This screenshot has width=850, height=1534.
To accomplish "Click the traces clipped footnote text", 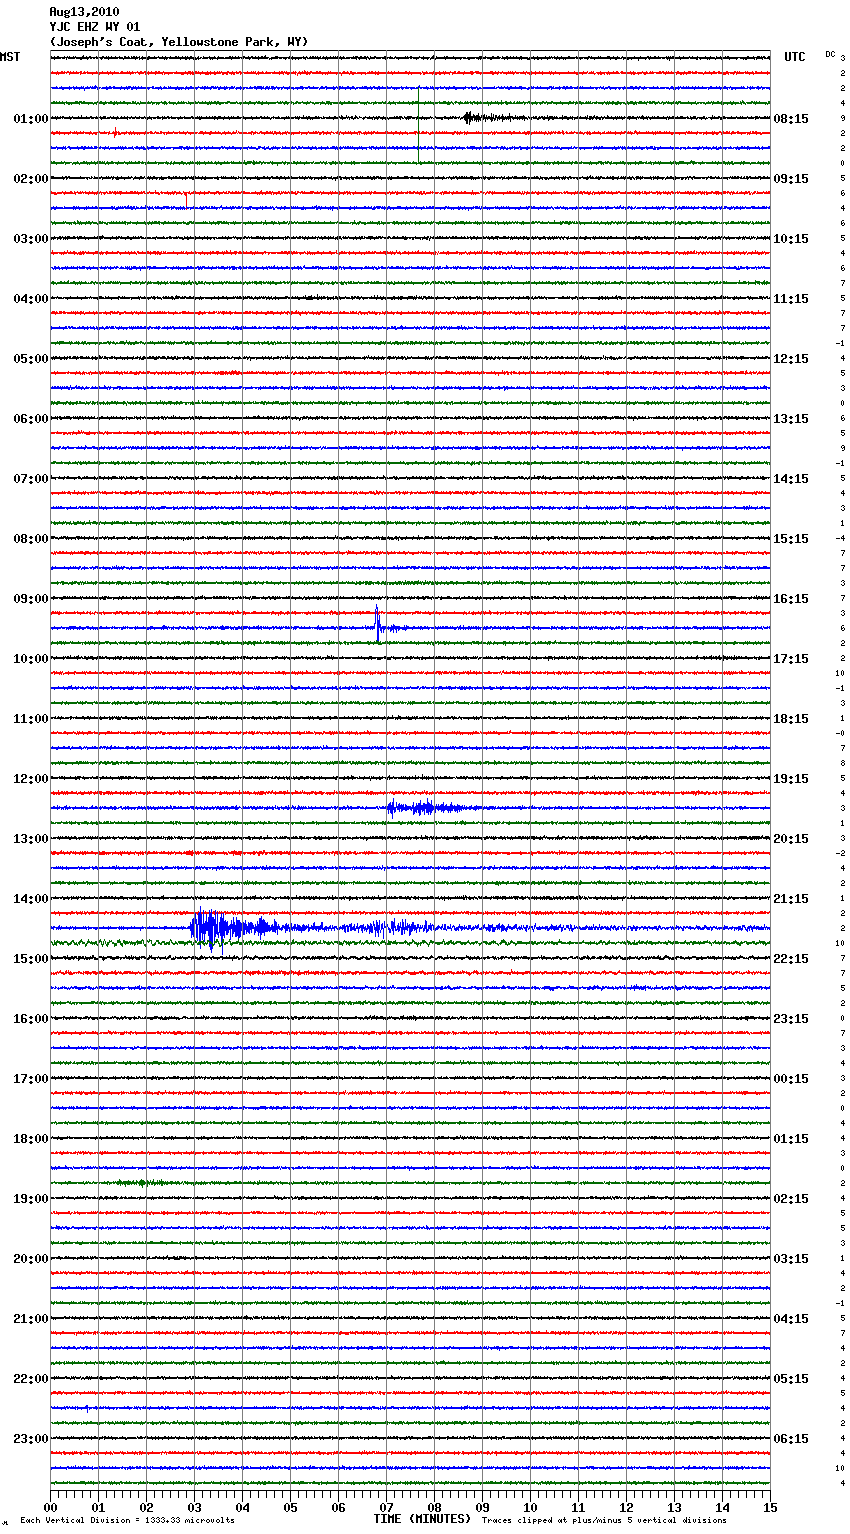I will [x=604, y=1520].
